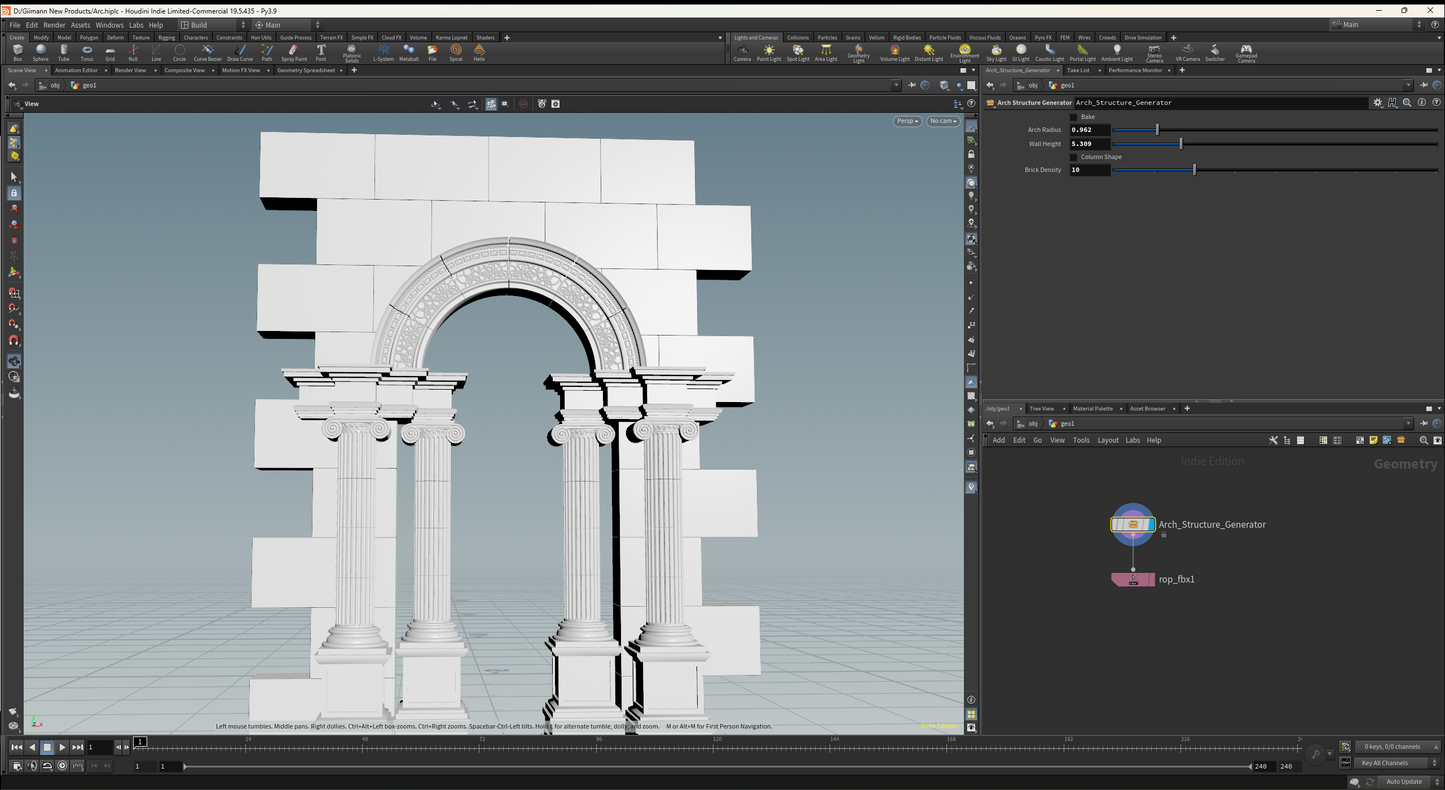Open the Persp viewport dropdown
The height and width of the screenshot is (790, 1445).
[908, 121]
